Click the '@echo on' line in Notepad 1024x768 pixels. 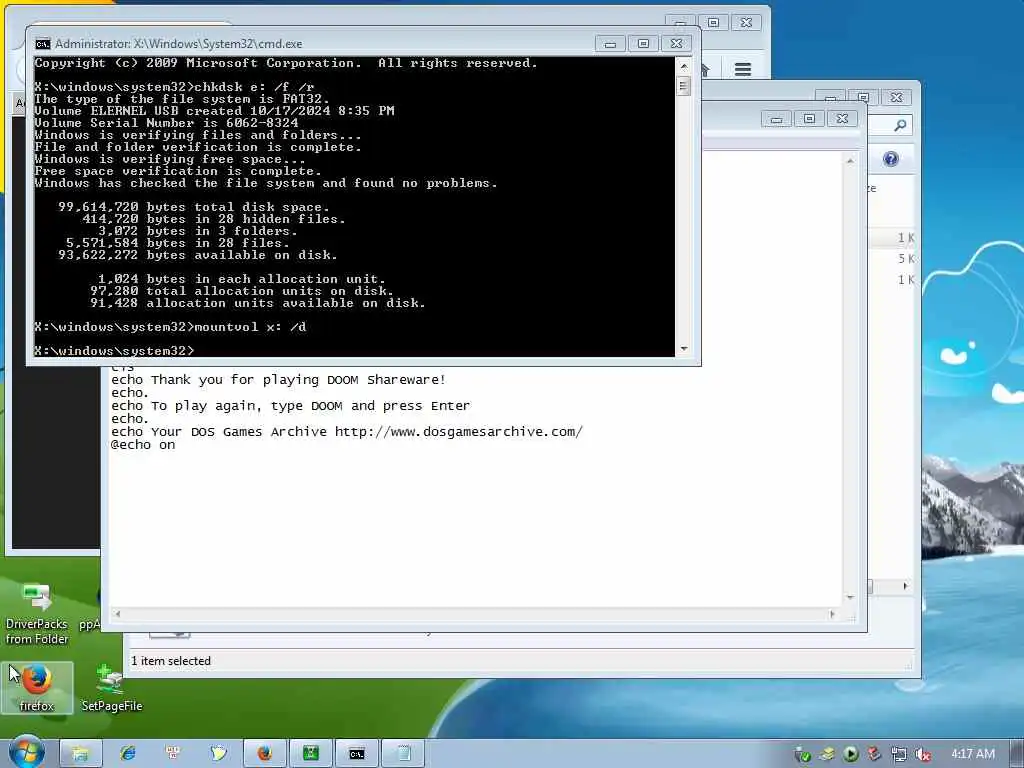[x=143, y=445]
